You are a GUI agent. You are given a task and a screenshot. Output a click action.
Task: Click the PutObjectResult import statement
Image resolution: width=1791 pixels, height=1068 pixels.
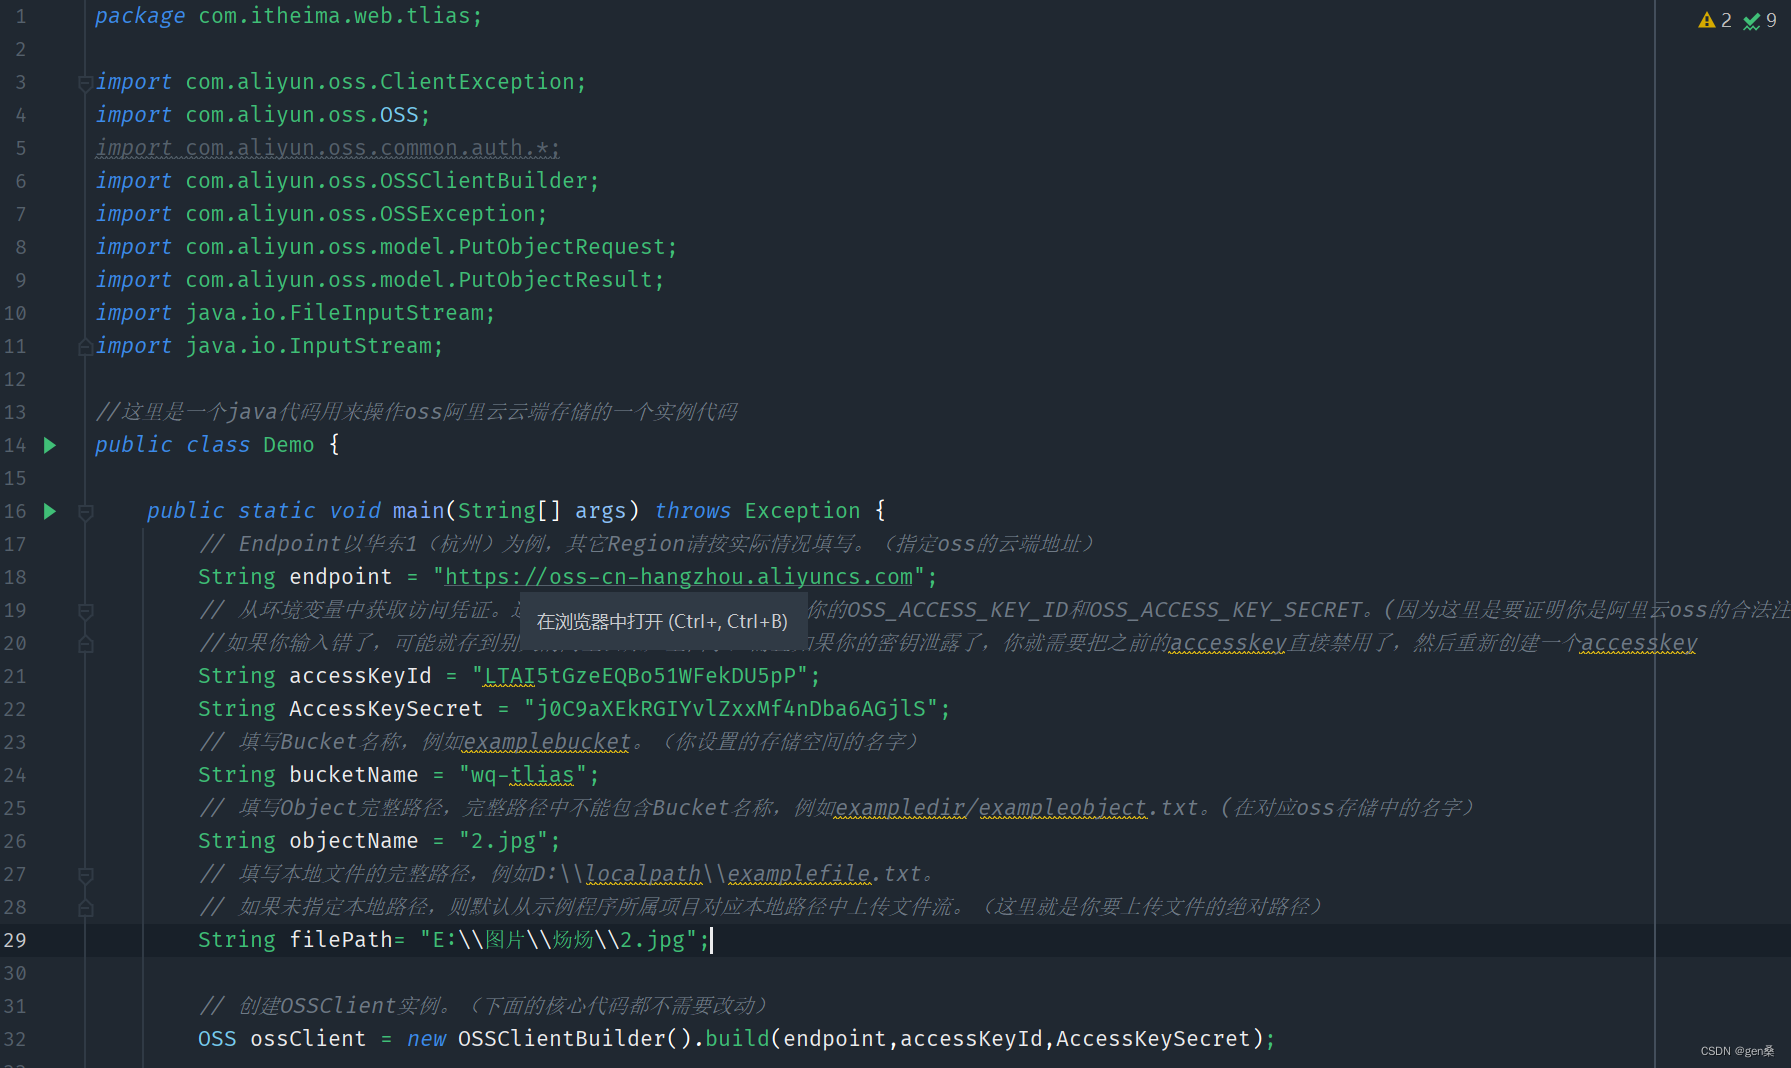point(379,280)
